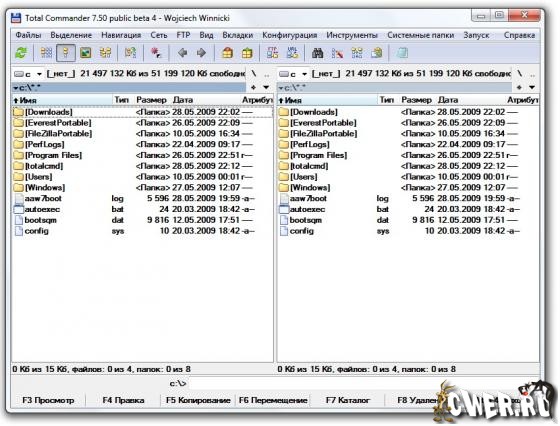Select autoexec file in left panel
The height and width of the screenshot is (426, 560).
tap(142, 209)
